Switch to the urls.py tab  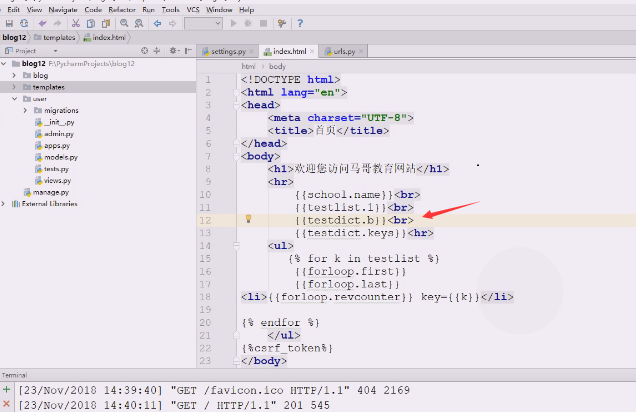tap(344, 51)
